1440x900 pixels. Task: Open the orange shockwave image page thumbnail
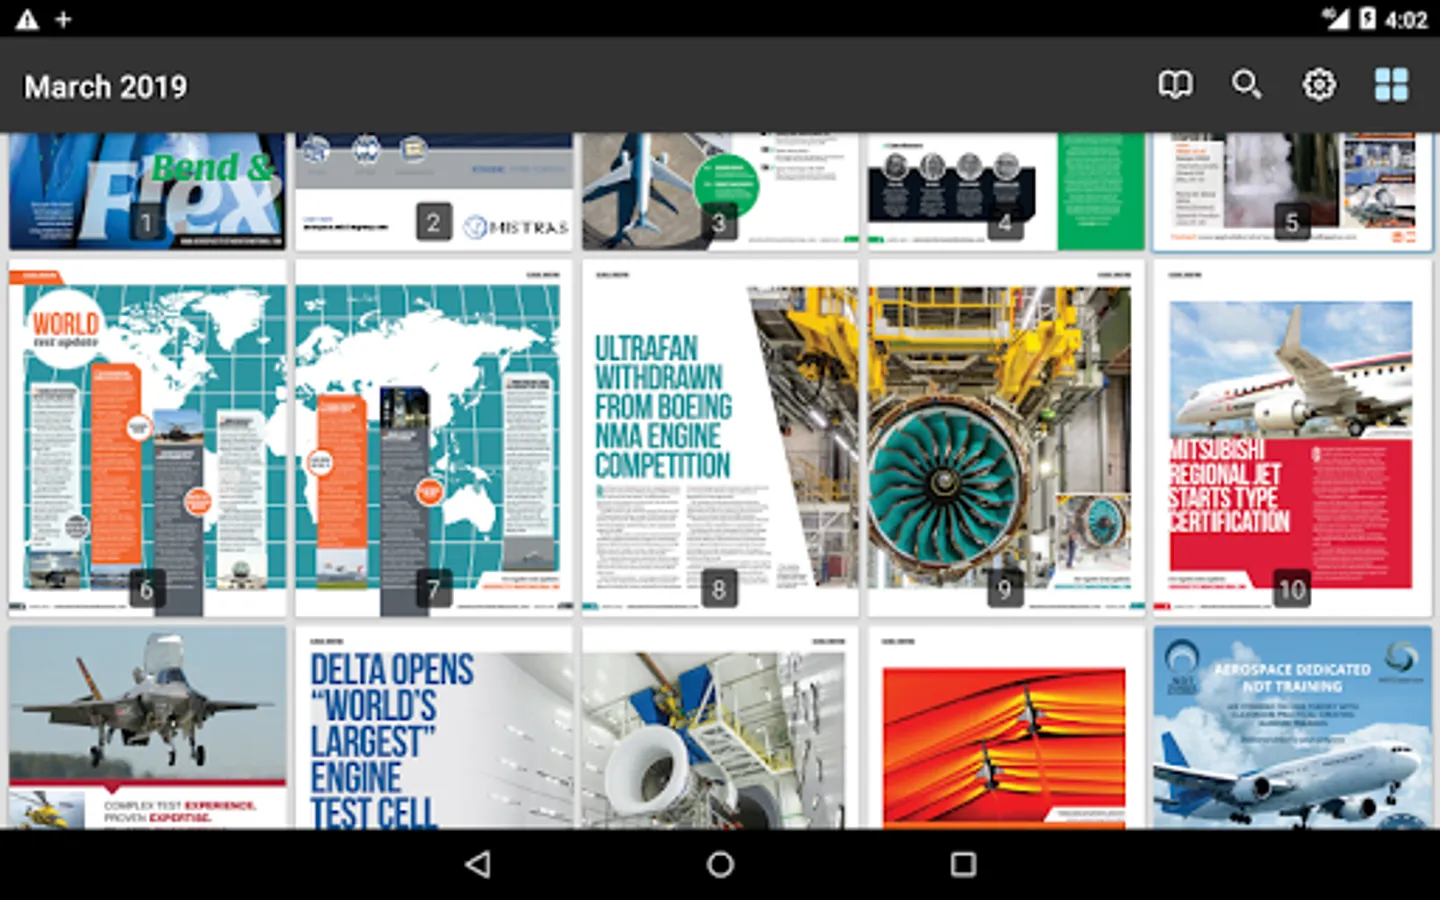click(1006, 728)
